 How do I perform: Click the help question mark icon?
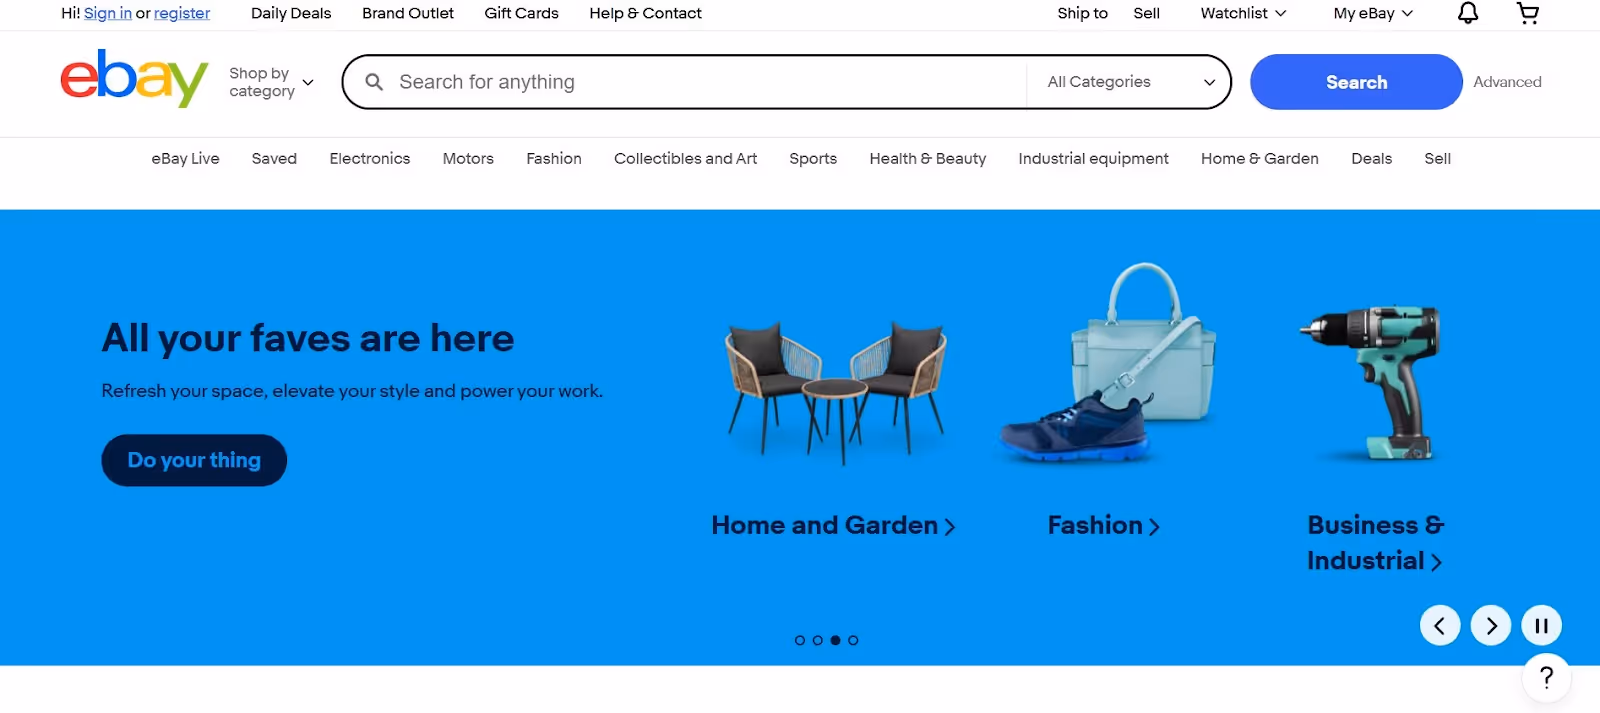(x=1546, y=677)
